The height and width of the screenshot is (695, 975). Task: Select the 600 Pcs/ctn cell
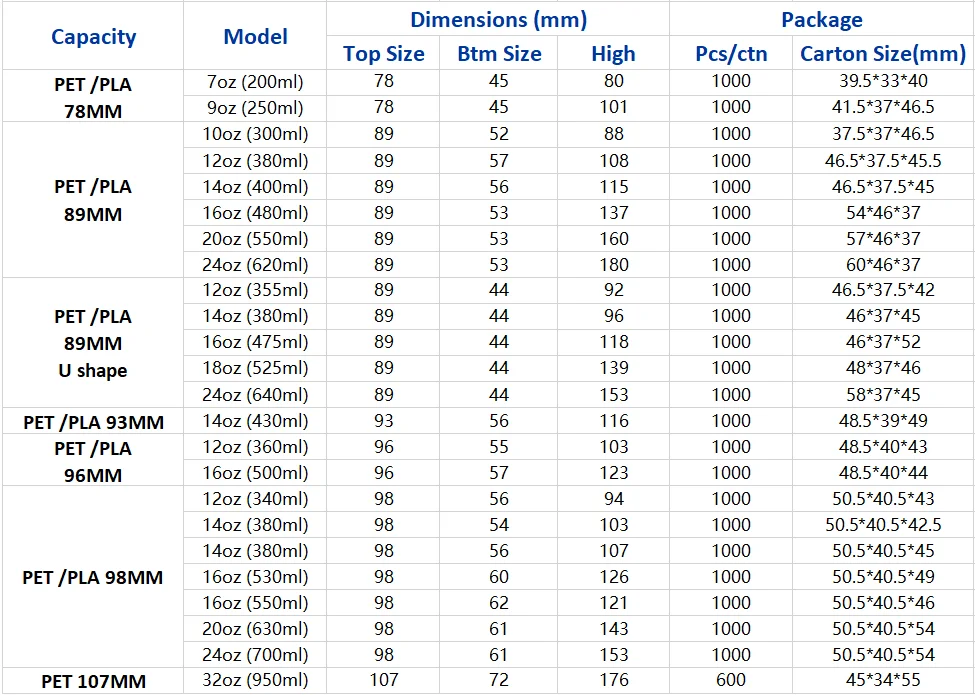pyautogui.click(x=731, y=681)
